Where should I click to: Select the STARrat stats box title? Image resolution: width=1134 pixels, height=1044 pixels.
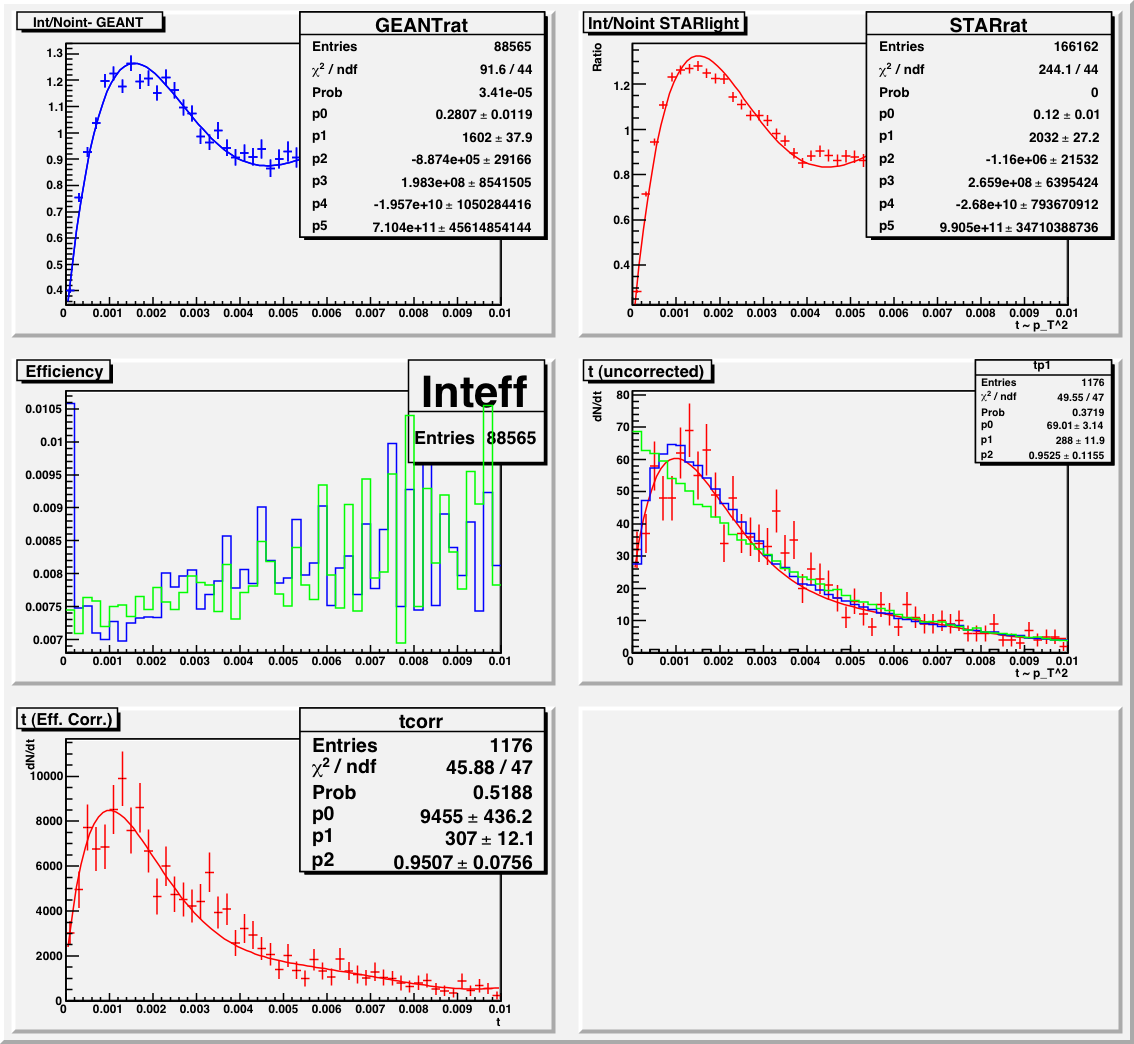coord(988,25)
